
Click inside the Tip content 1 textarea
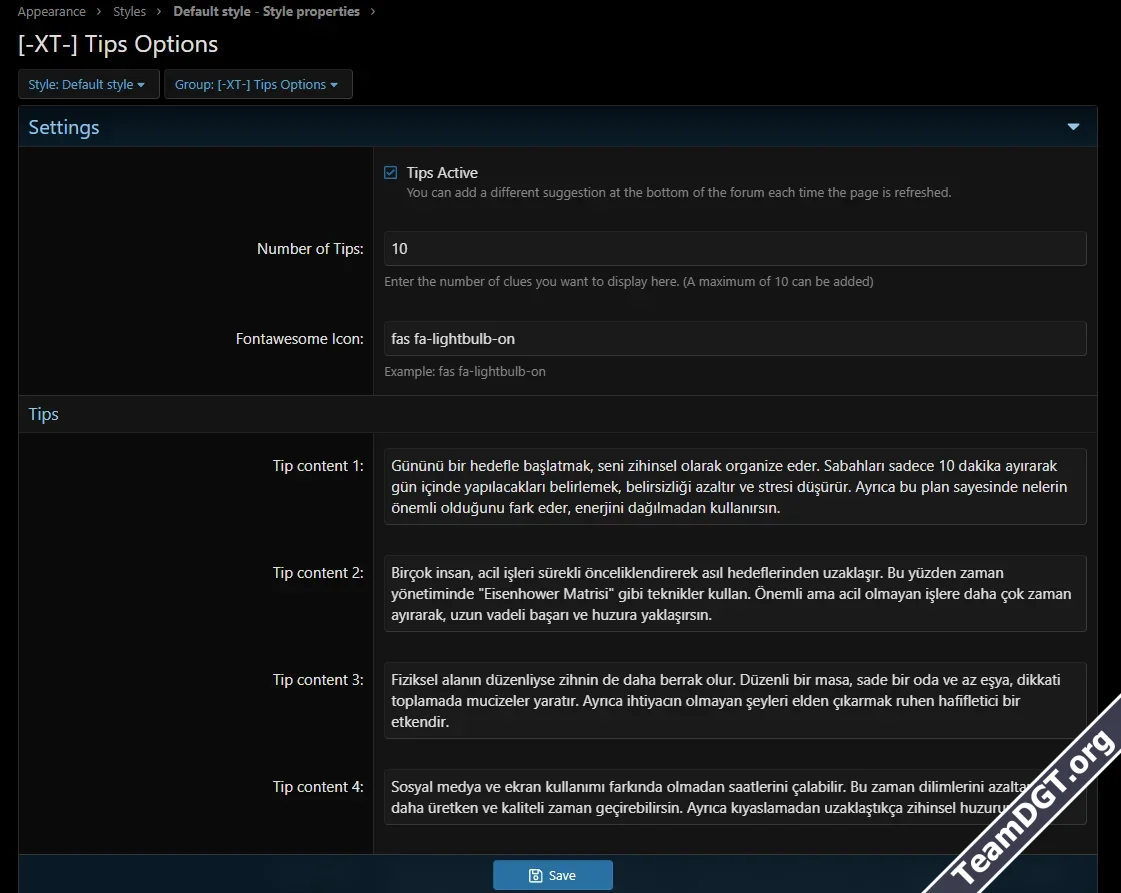(734, 487)
